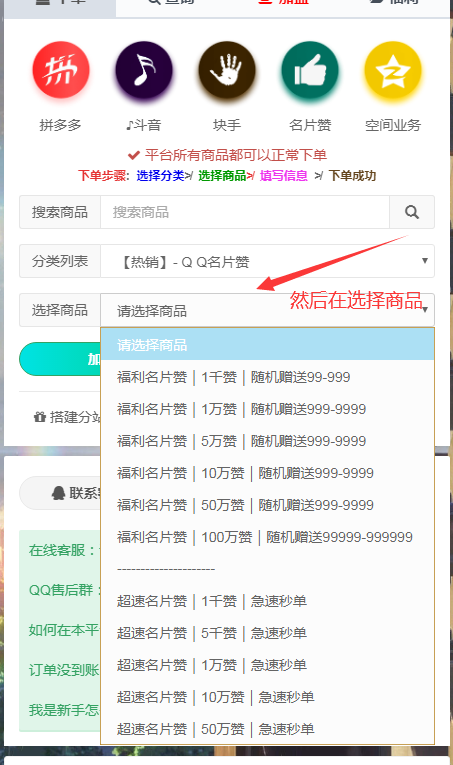The width and height of the screenshot is (453, 765).
Task: Click into the 搜索商品 input field
Action: pyautogui.click(x=245, y=212)
